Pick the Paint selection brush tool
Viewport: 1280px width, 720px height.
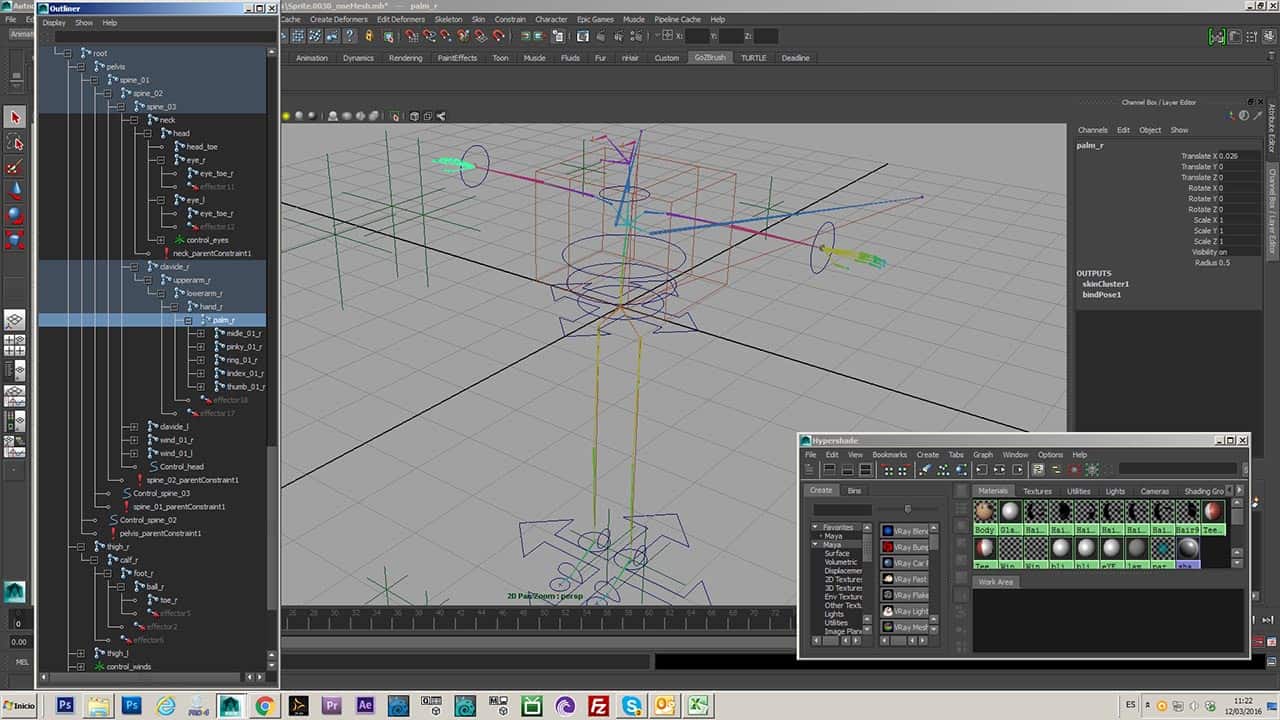coord(15,167)
